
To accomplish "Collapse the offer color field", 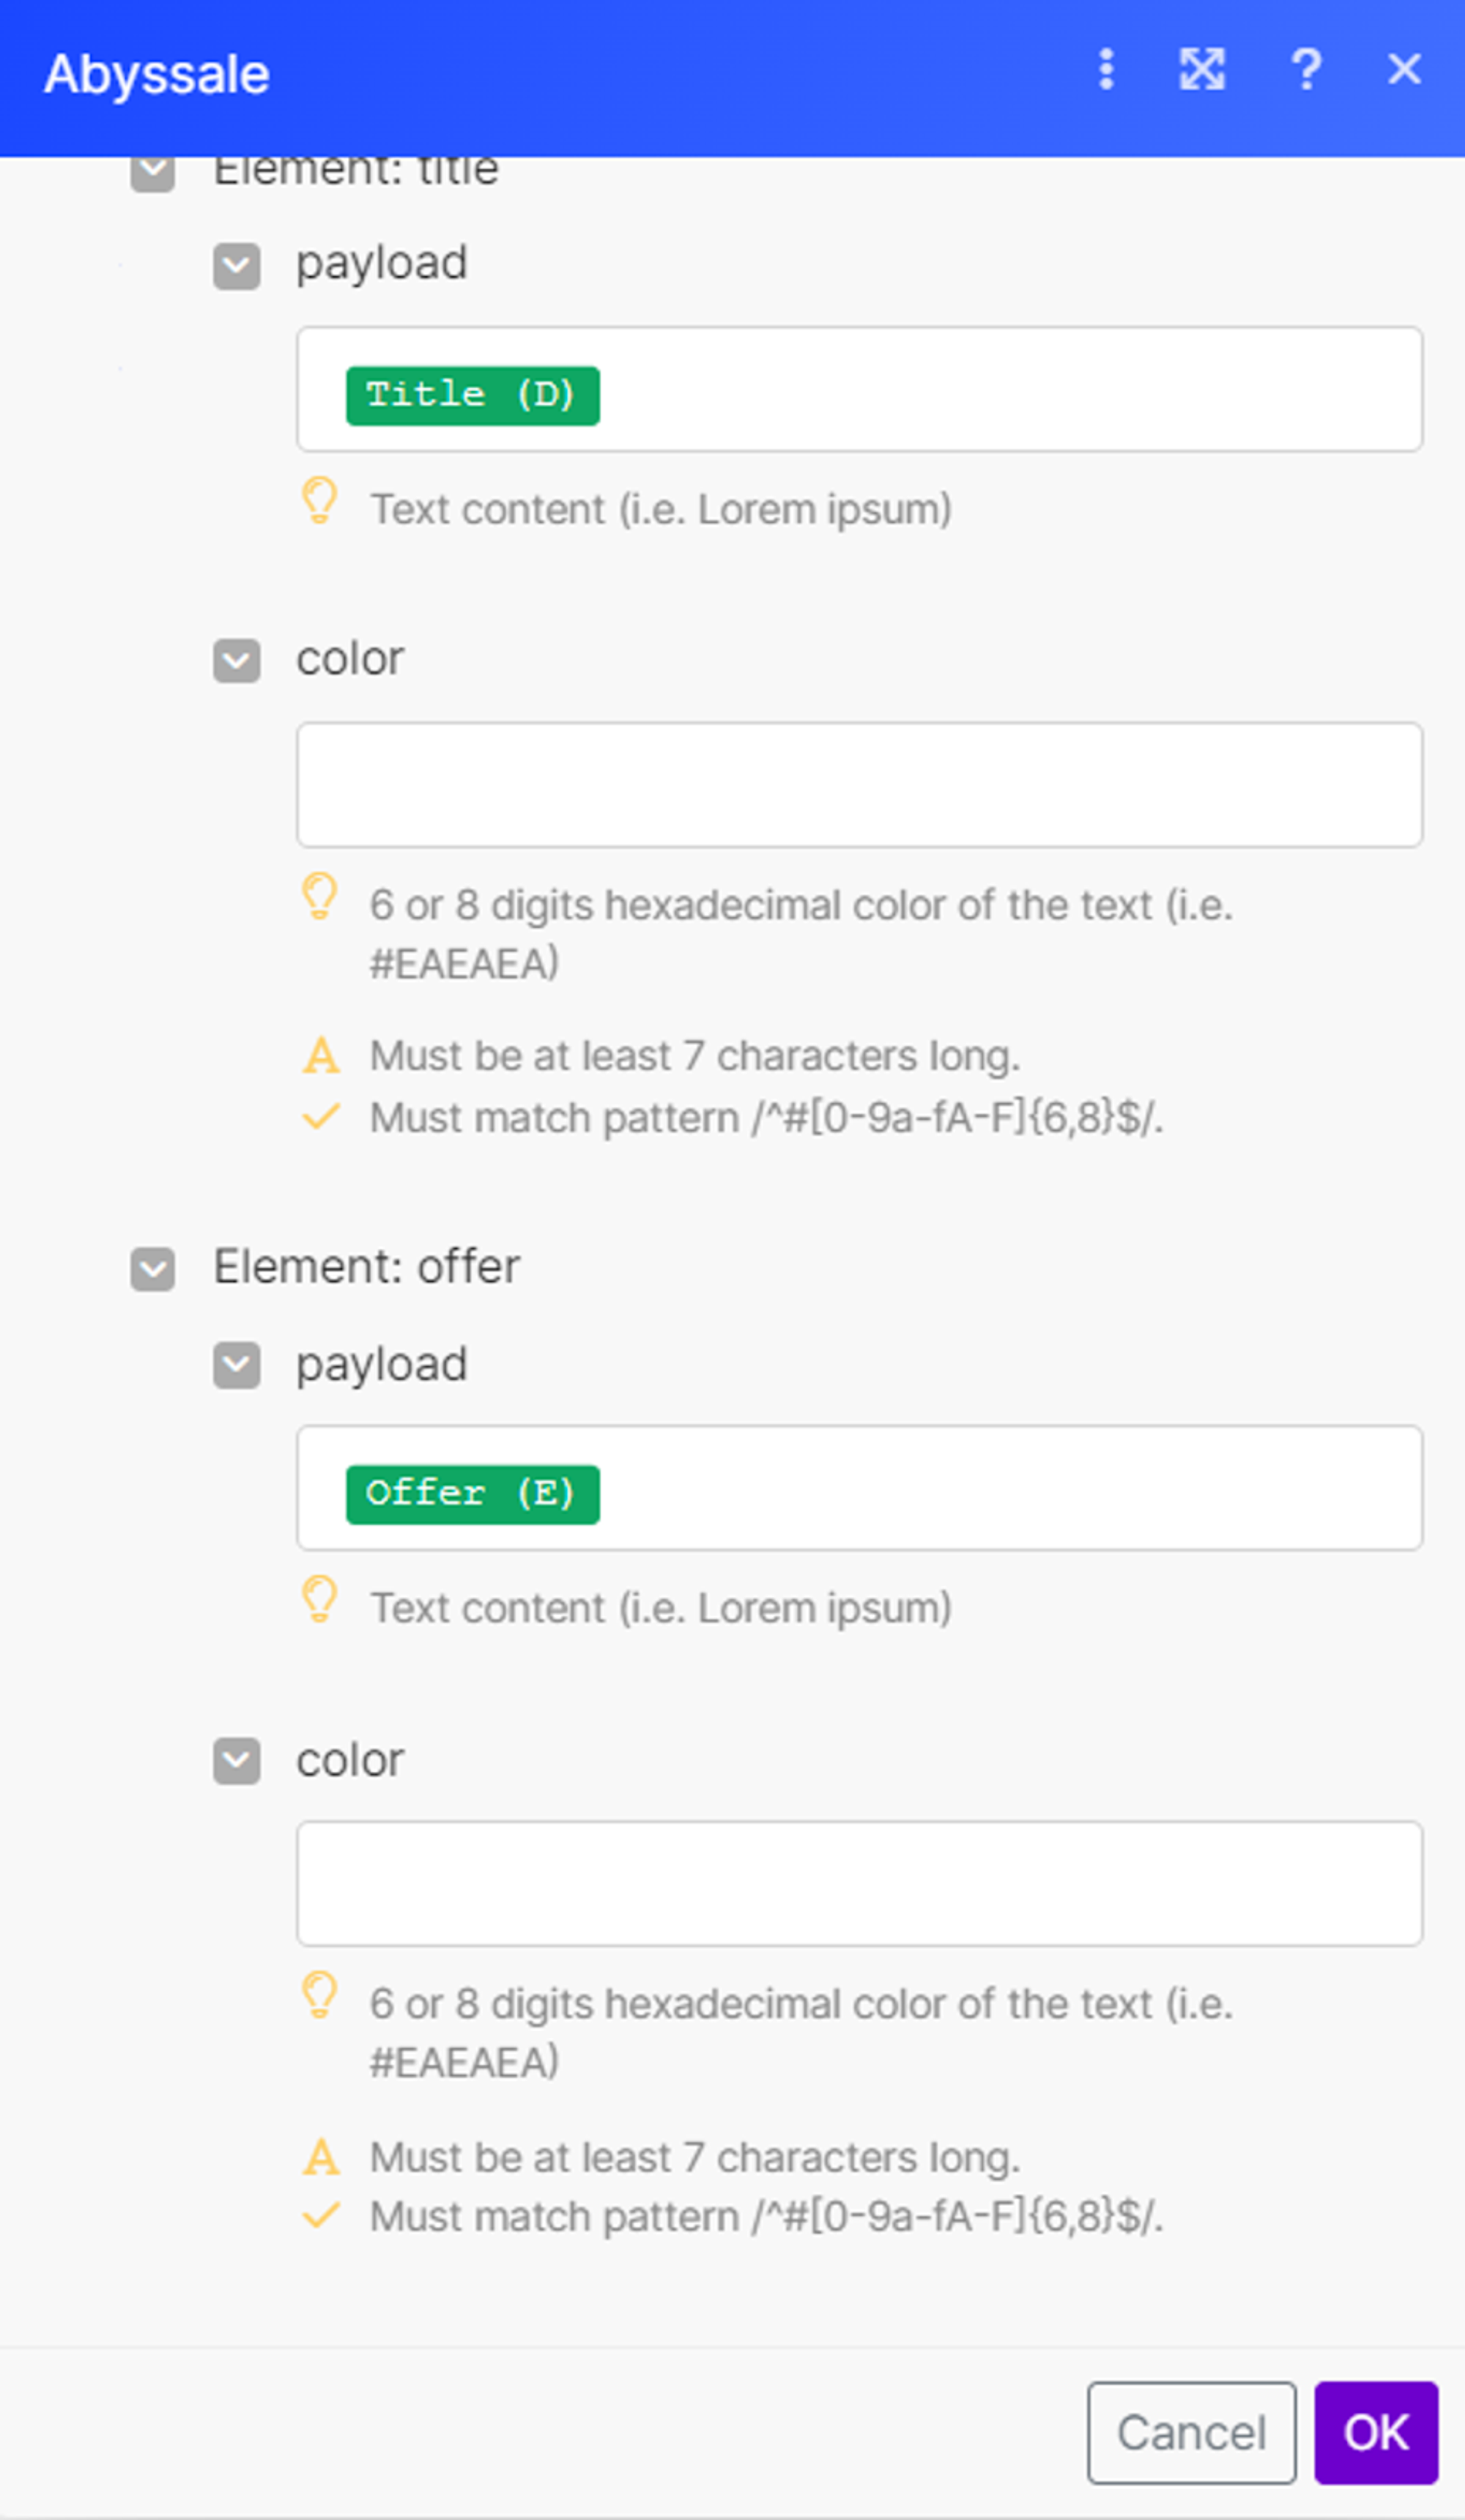I will click(237, 1762).
